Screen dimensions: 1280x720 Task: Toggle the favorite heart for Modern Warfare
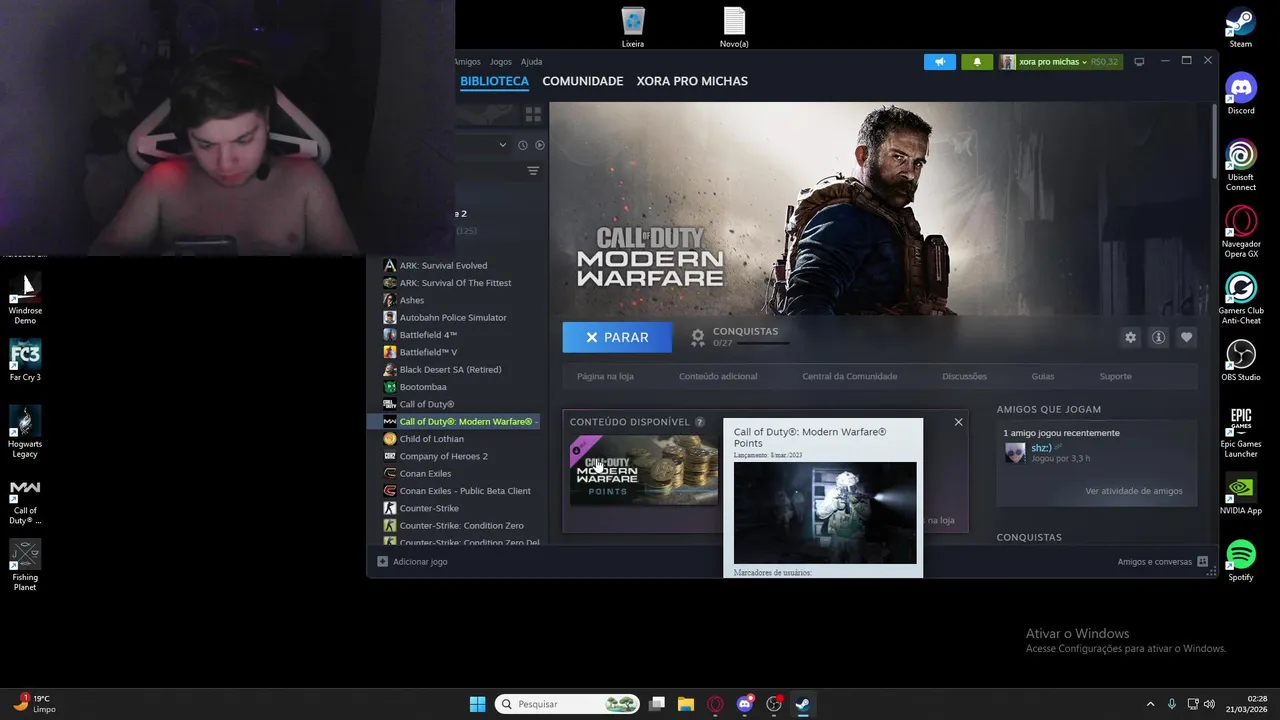(x=1186, y=338)
